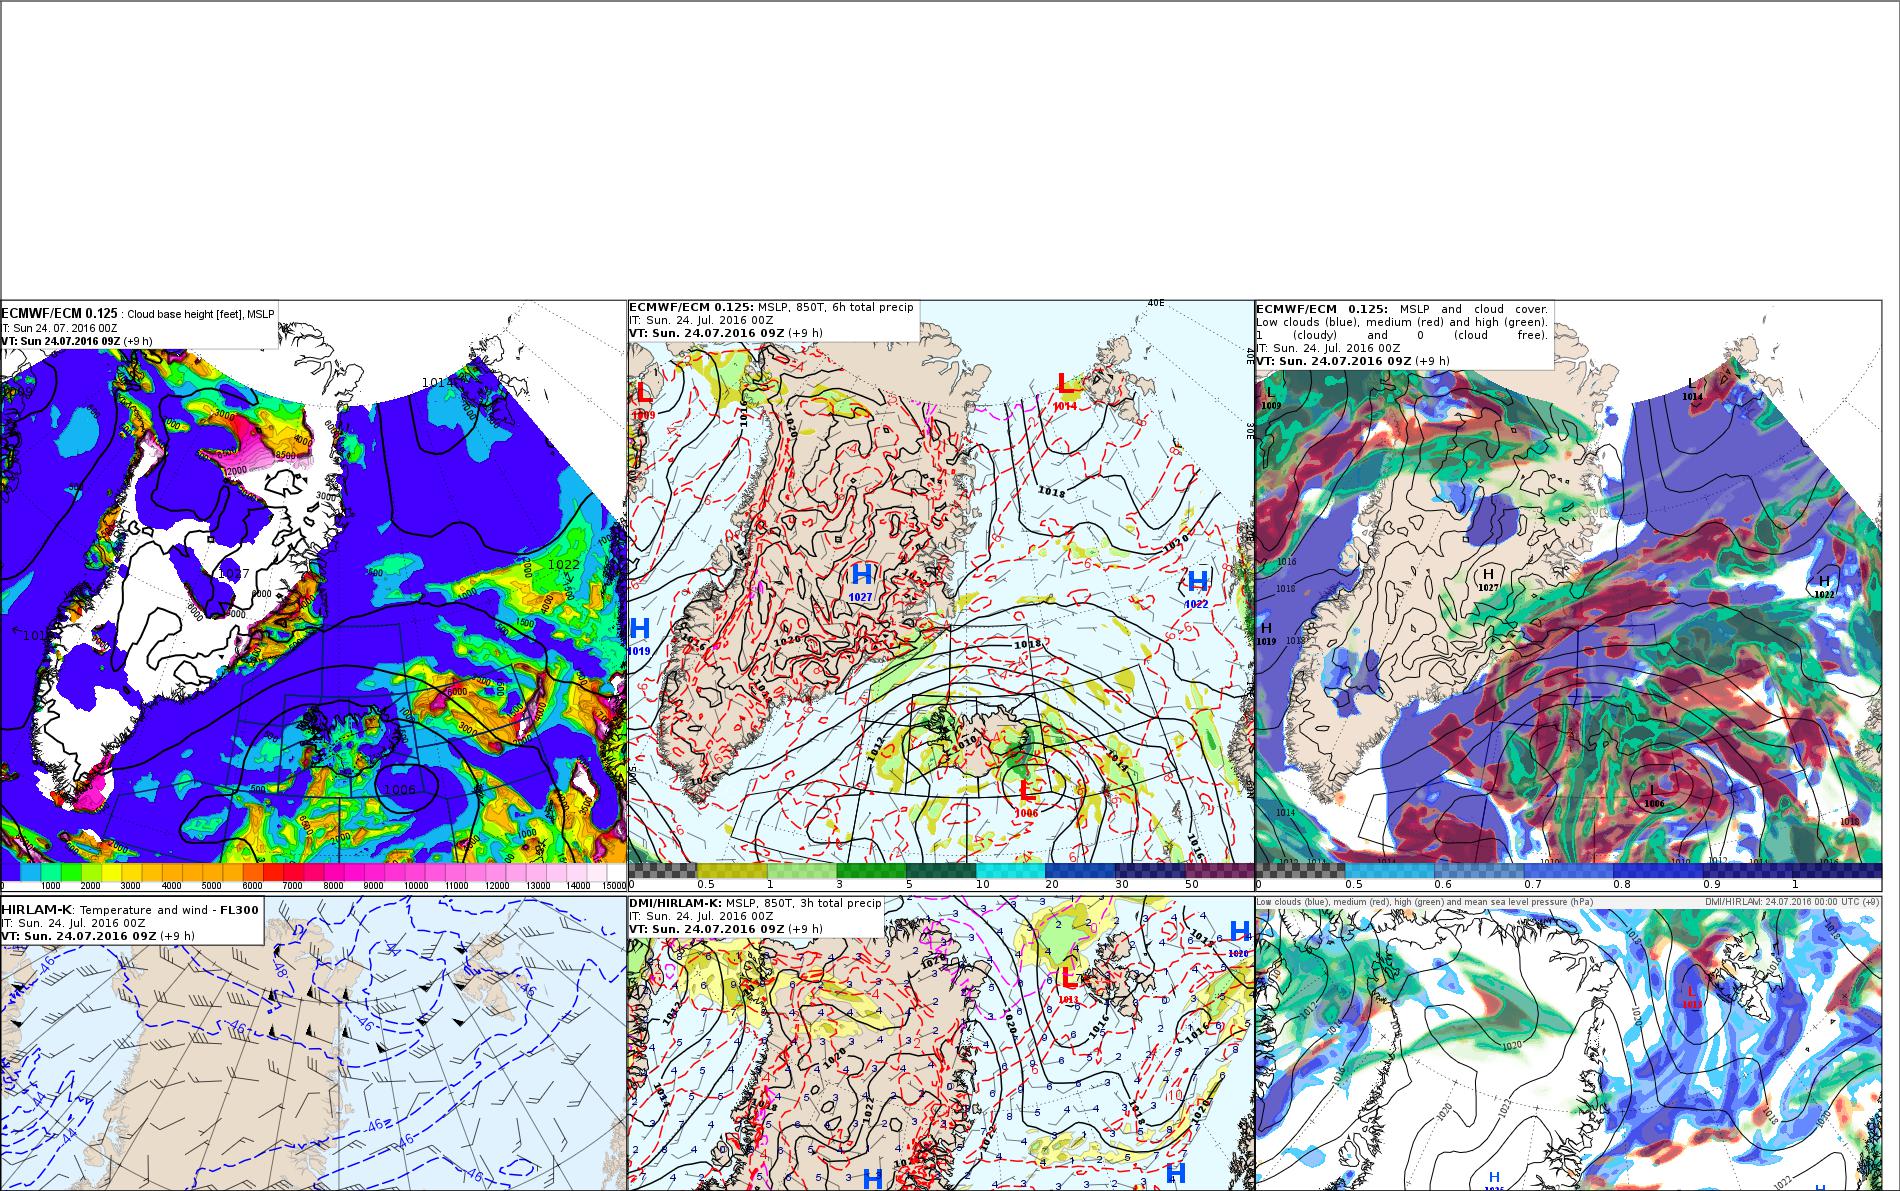
Task: Click 10000 label on cloud base scale
Action: pos(416,886)
